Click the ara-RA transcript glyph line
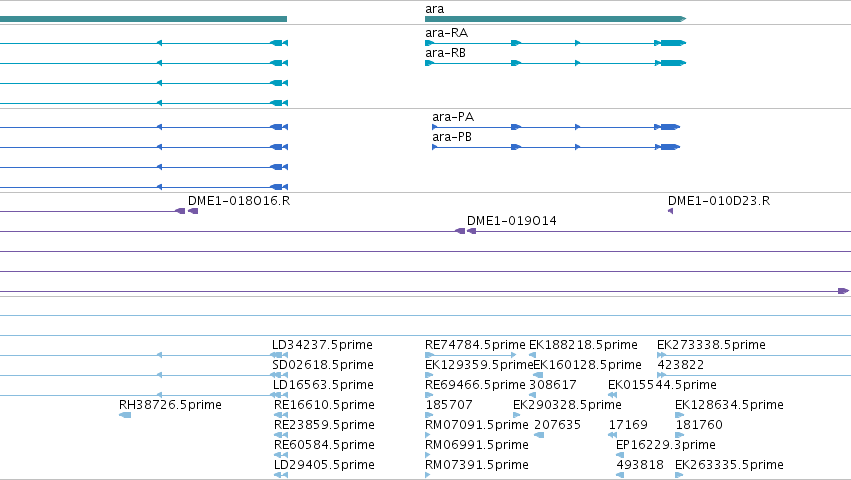The image size is (851, 480). point(556,43)
